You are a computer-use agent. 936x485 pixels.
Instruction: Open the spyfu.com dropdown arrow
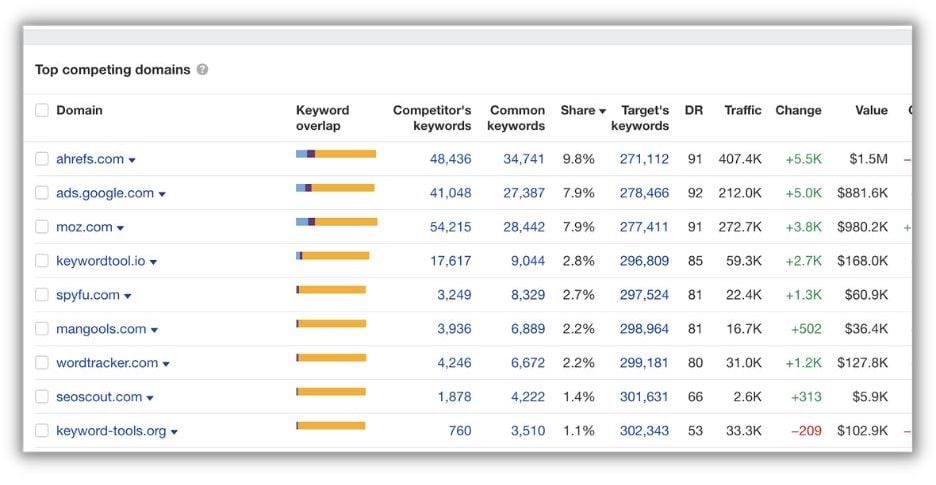click(x=127, y=296)
